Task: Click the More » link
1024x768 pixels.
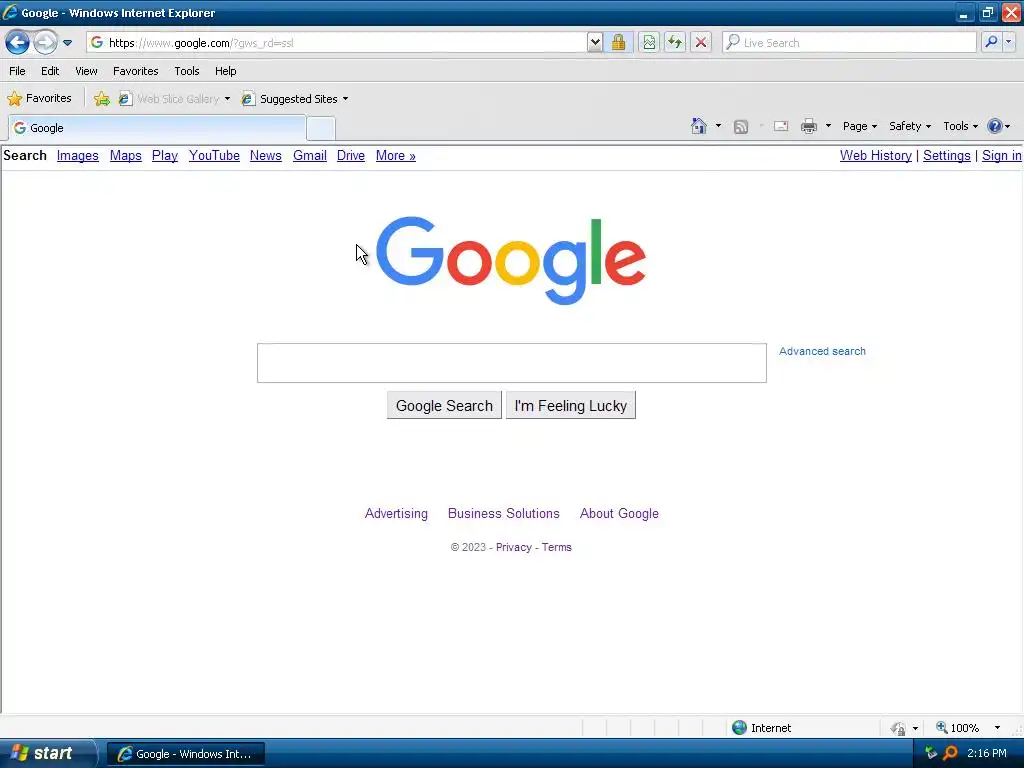Action: point(396,155)
